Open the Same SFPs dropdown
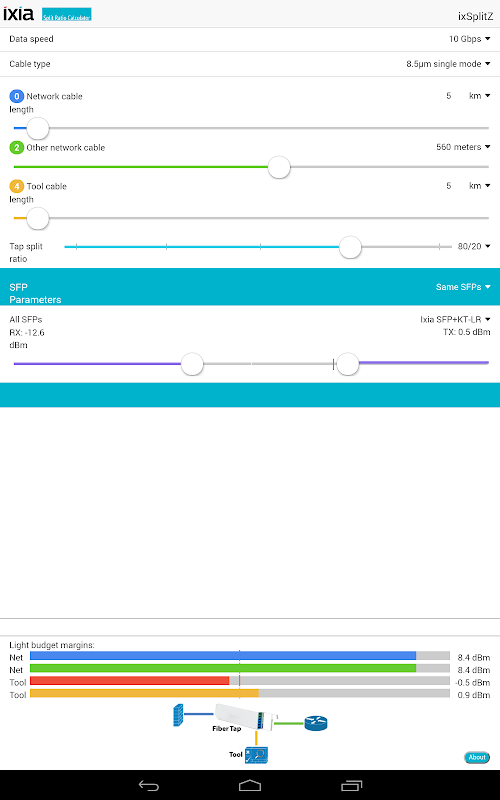The image size is (500, 800). pyautogui.click(x=463, y=287)
